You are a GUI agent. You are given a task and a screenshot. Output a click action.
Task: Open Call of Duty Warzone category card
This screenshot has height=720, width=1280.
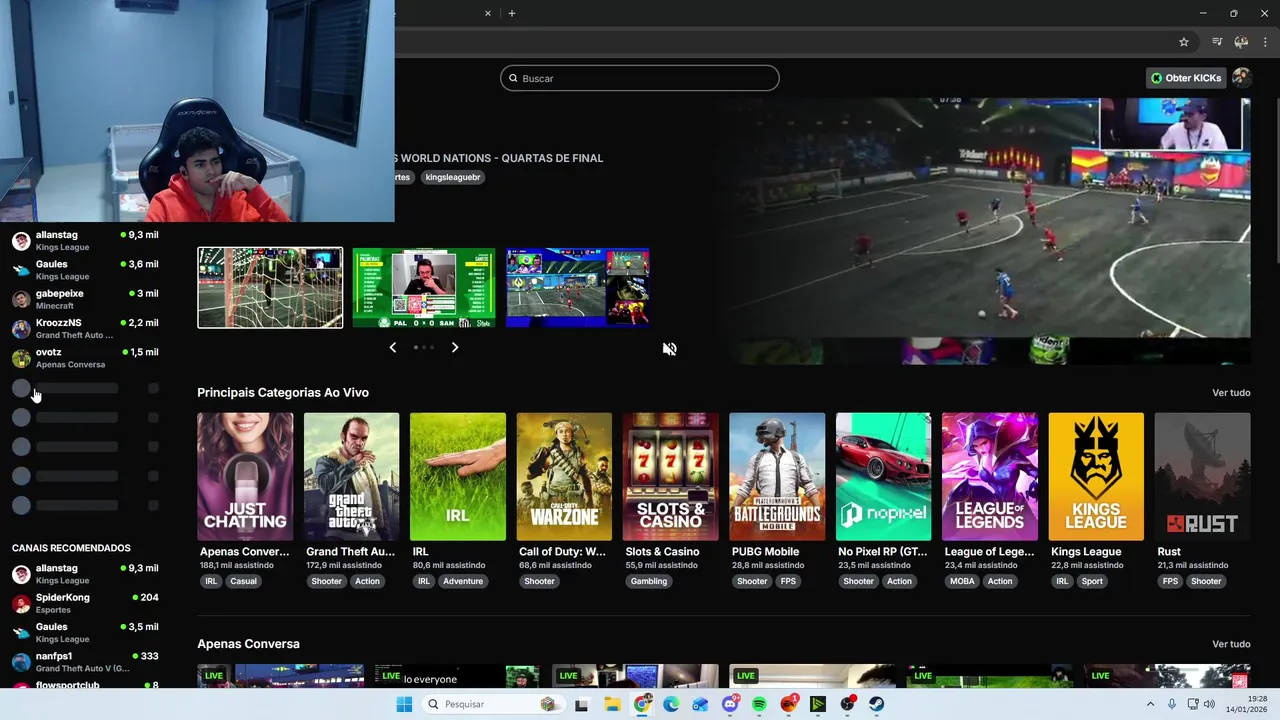[x=564, y=476]
